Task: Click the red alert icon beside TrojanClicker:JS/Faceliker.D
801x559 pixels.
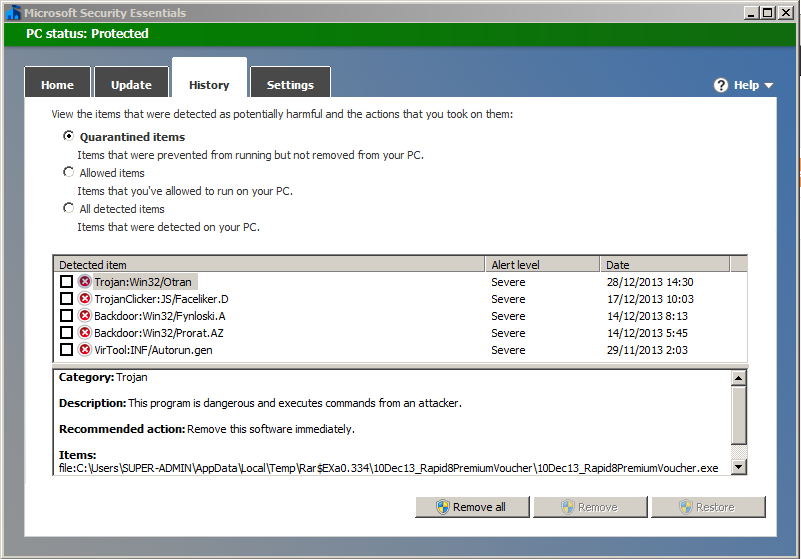Action: click(85, 298)
